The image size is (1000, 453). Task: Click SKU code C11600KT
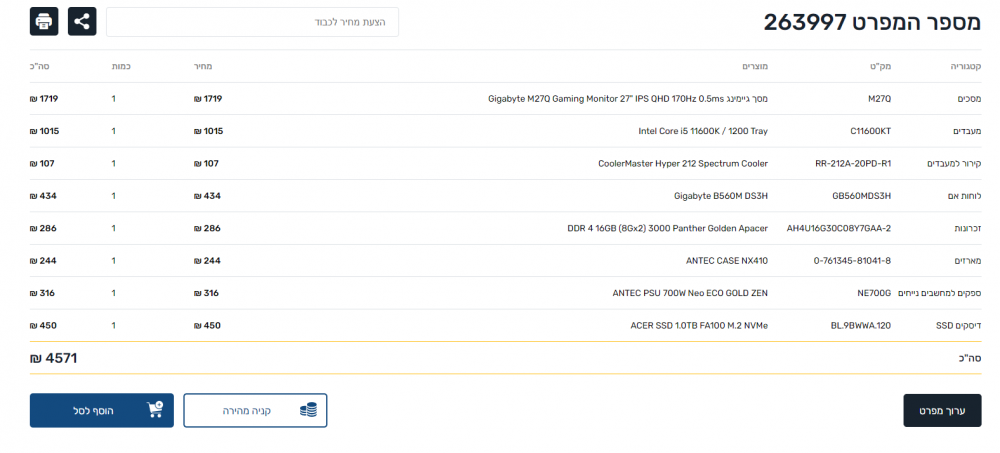point(871,131)
